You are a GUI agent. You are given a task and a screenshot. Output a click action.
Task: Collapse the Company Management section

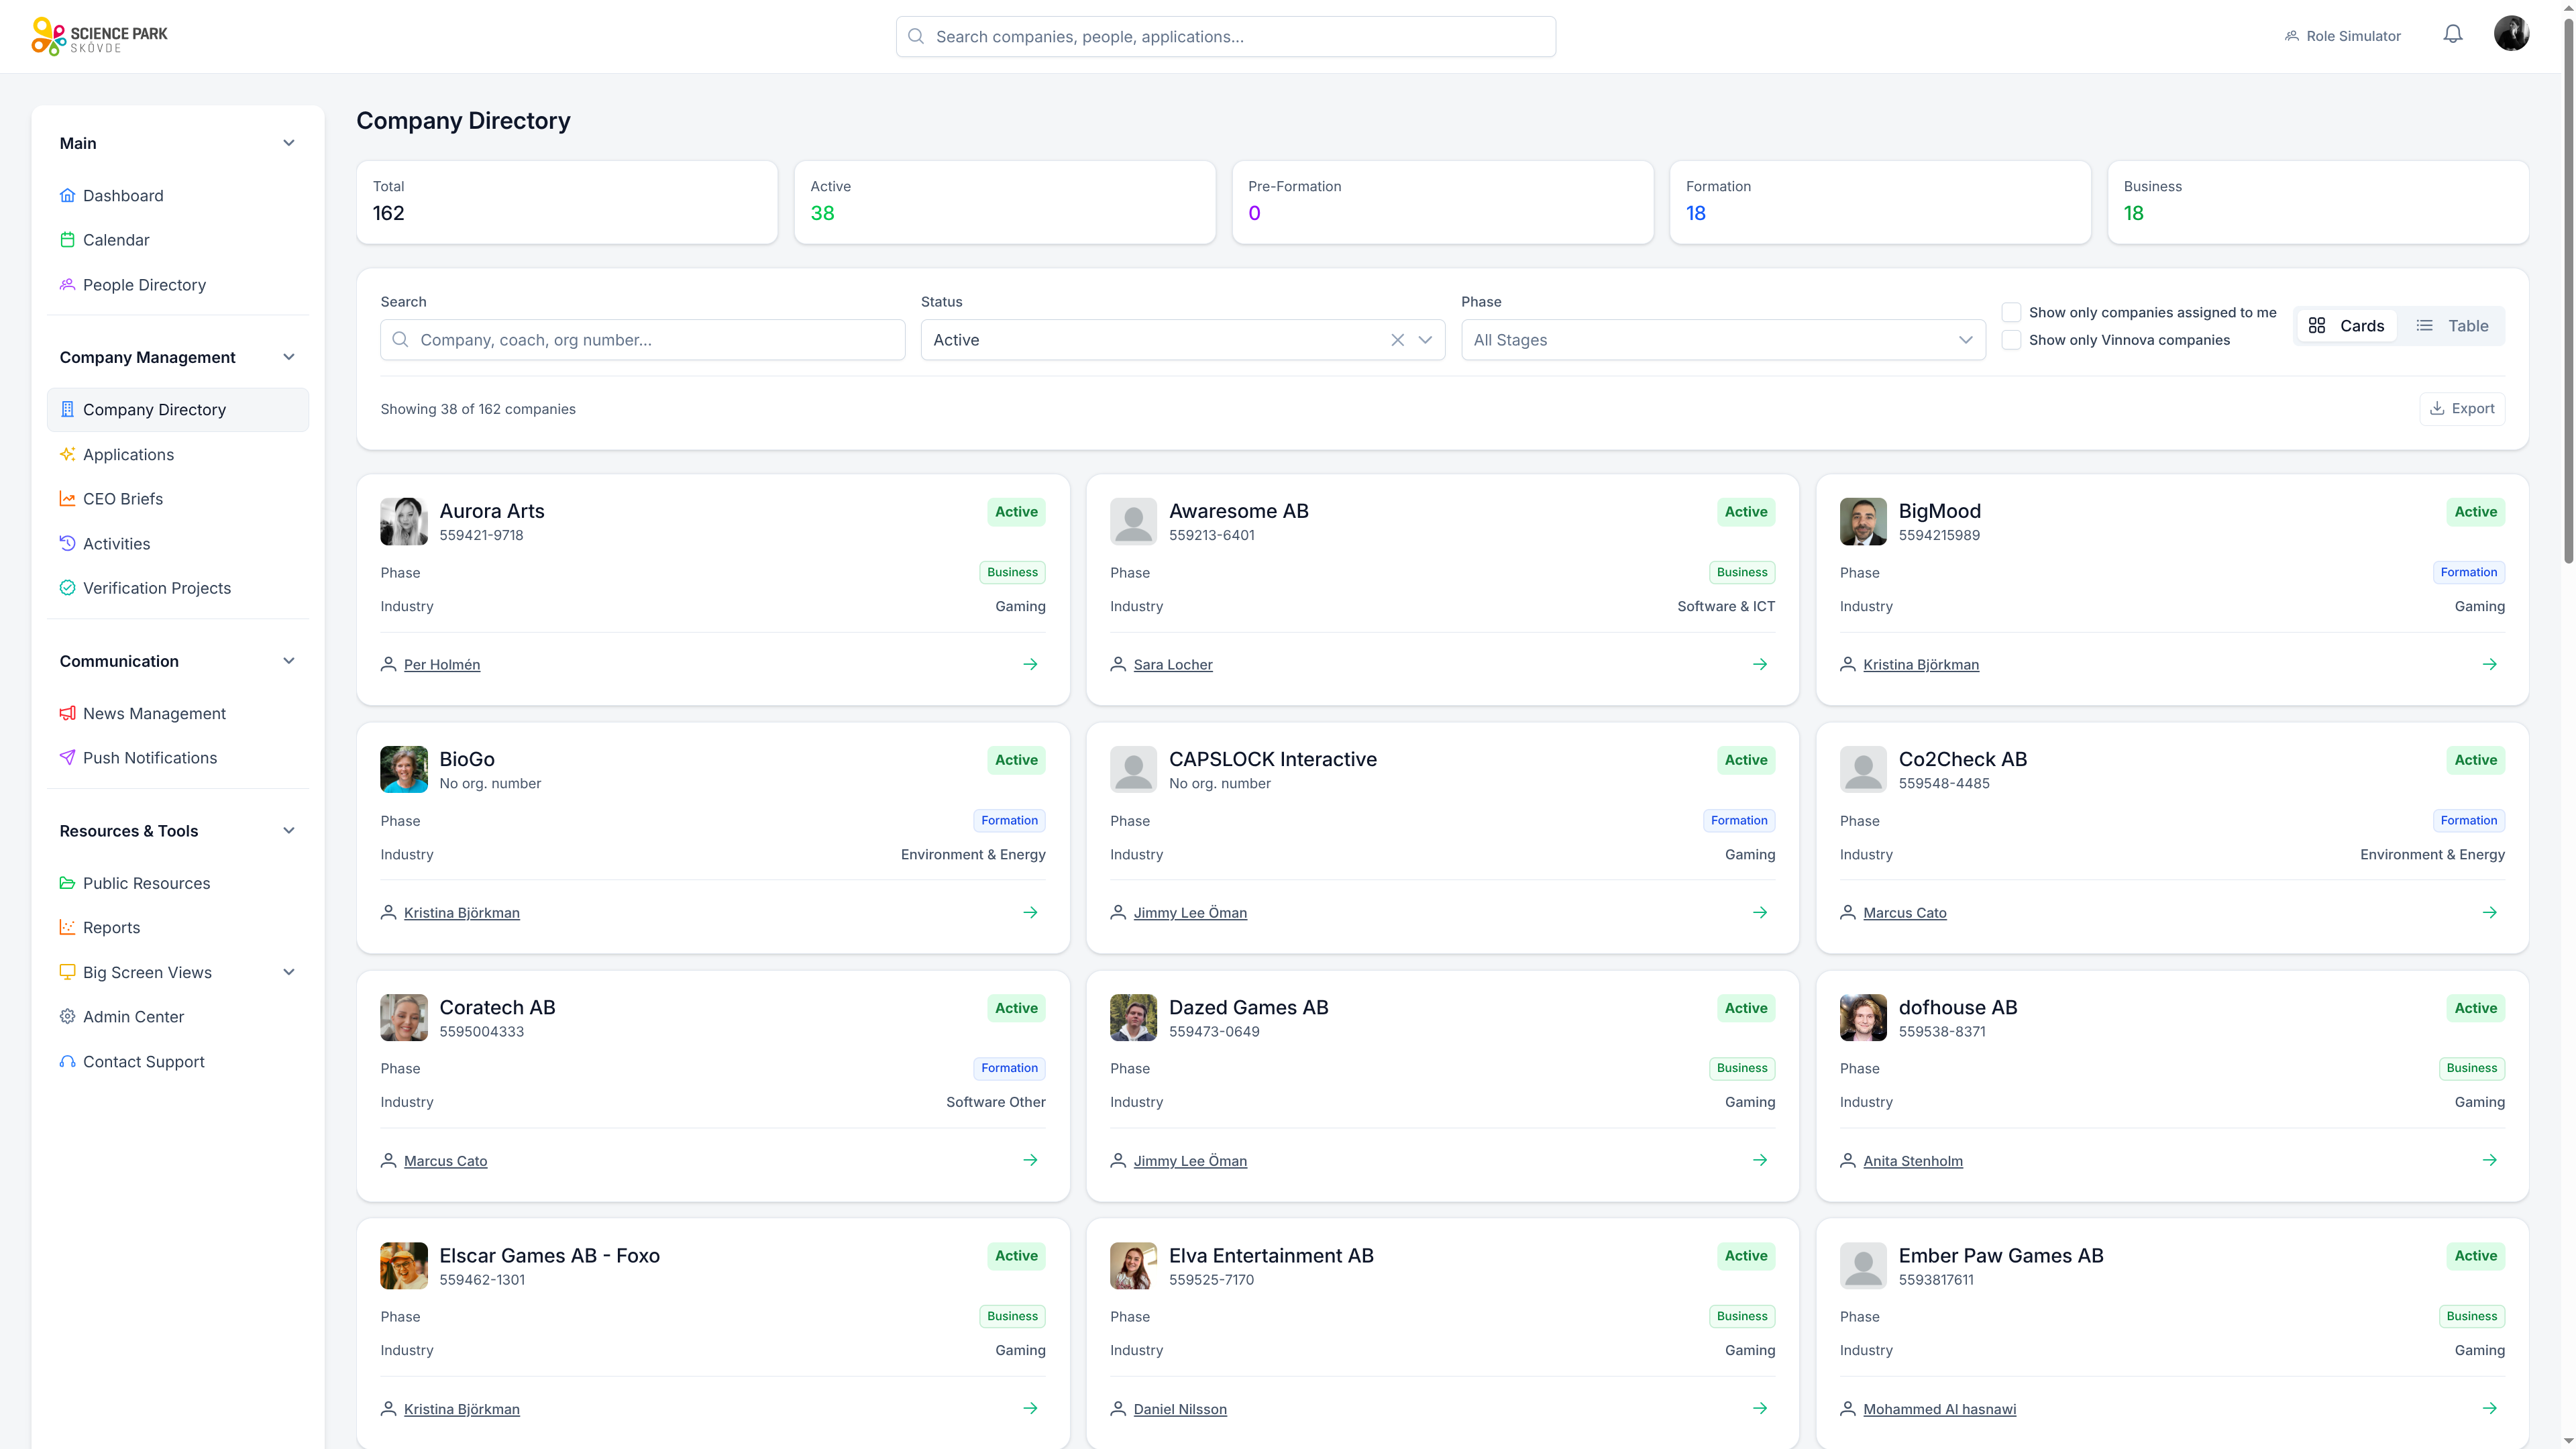[289, 357]
